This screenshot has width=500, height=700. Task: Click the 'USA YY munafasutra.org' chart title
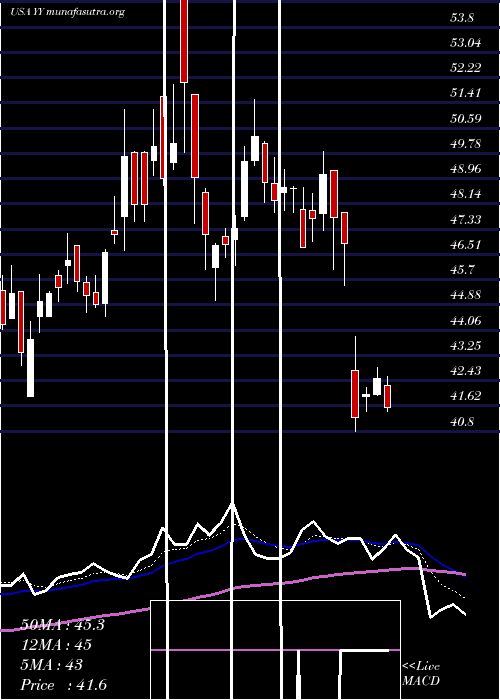click(x=67, y=12)
